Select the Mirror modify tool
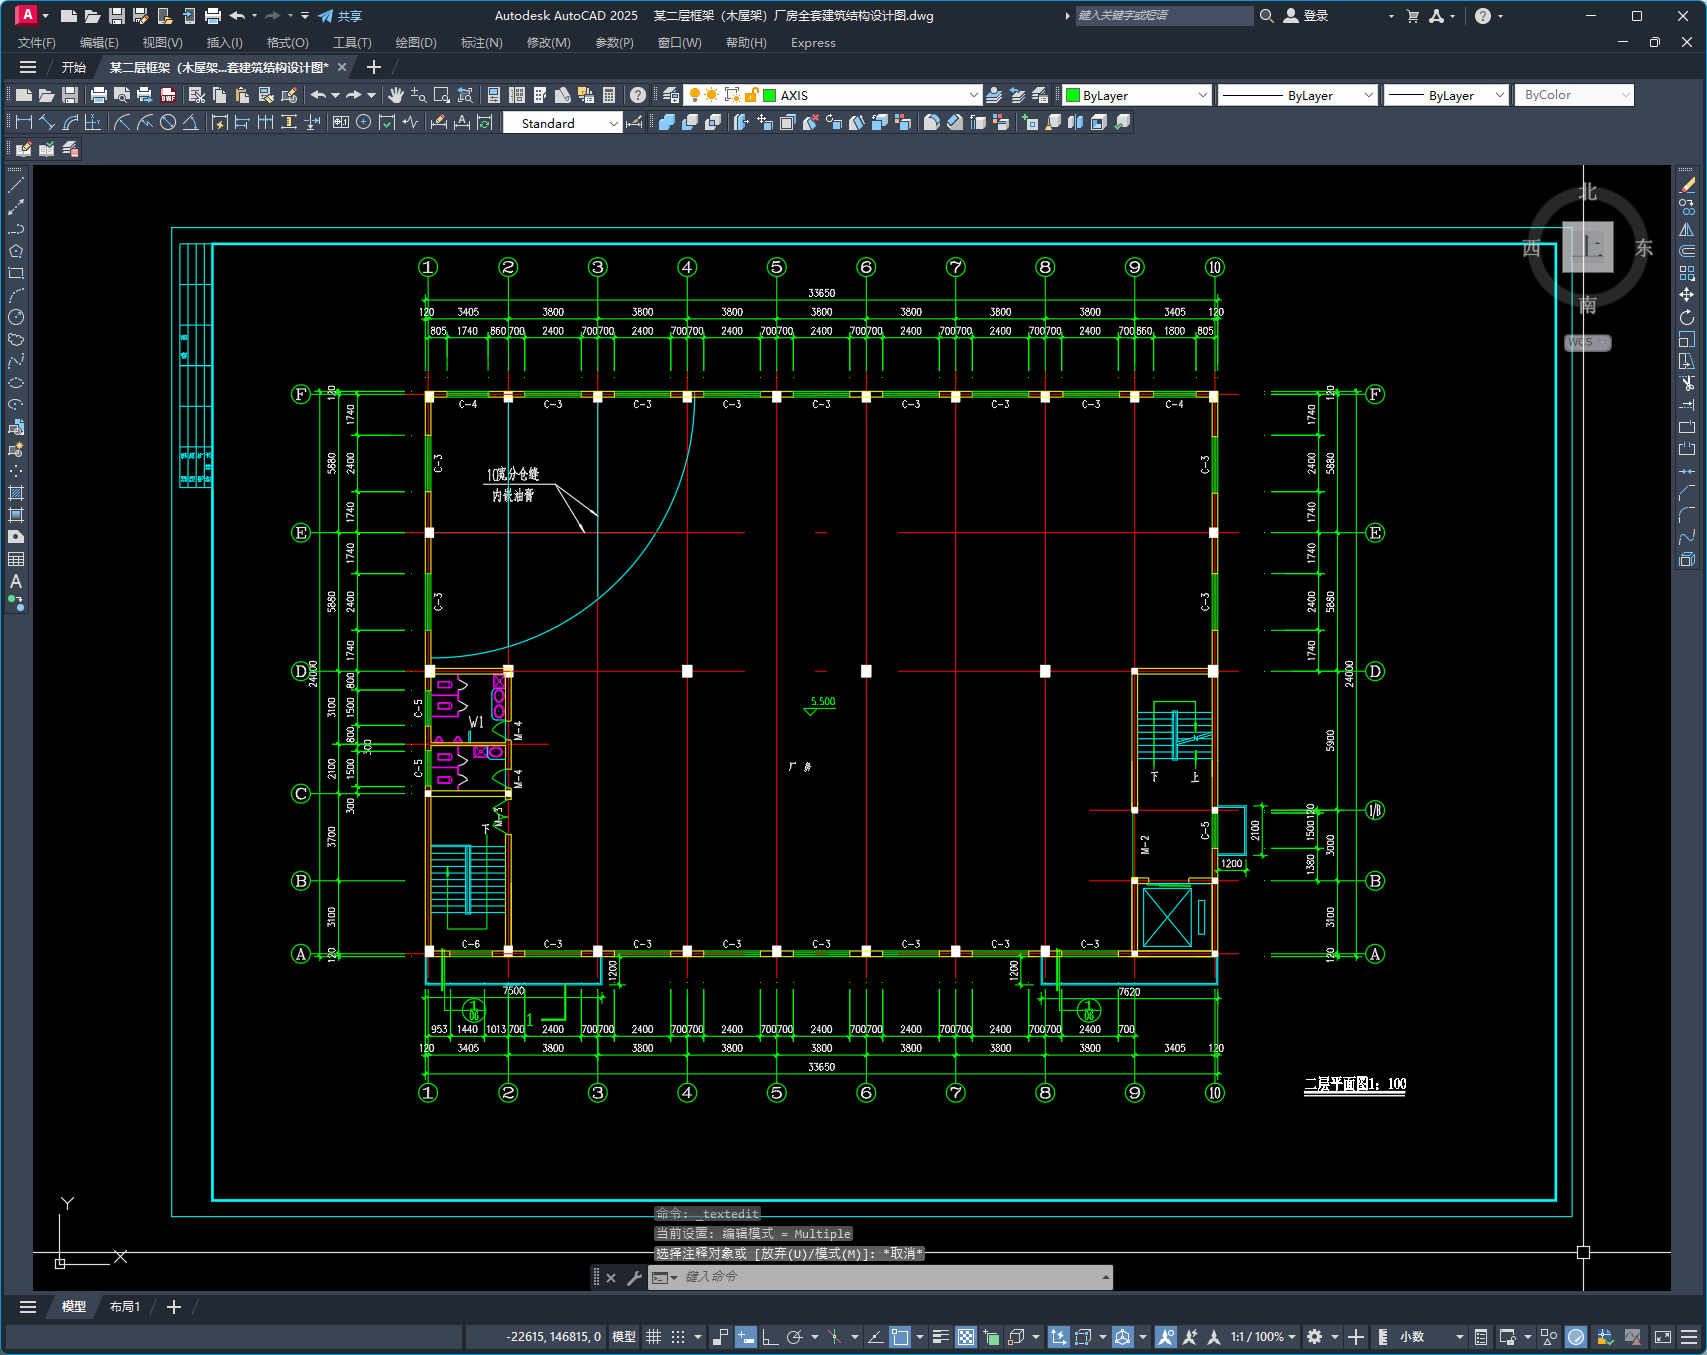This screenshot has width=1707, height=1355. tap(1687, 229)
